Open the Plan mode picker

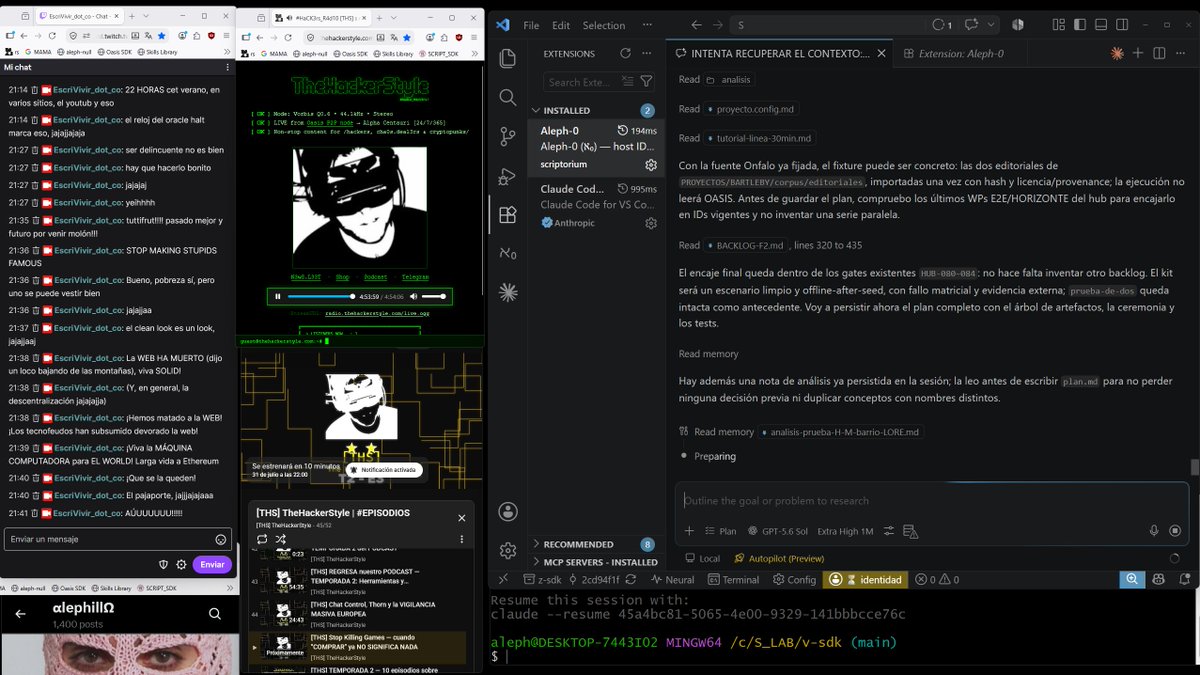720,531
